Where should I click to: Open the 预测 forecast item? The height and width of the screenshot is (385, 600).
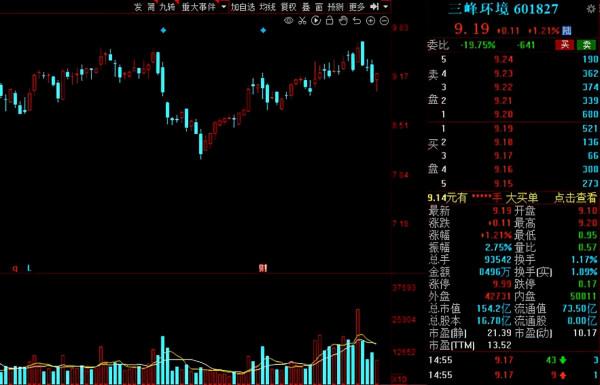coord(336,7)
